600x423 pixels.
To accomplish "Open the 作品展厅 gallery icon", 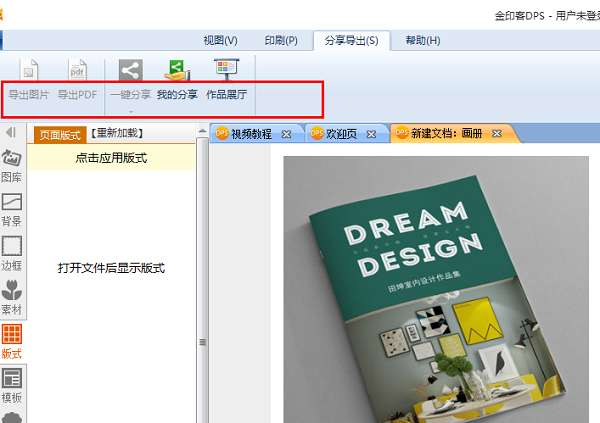I will [x=227, y=69].
